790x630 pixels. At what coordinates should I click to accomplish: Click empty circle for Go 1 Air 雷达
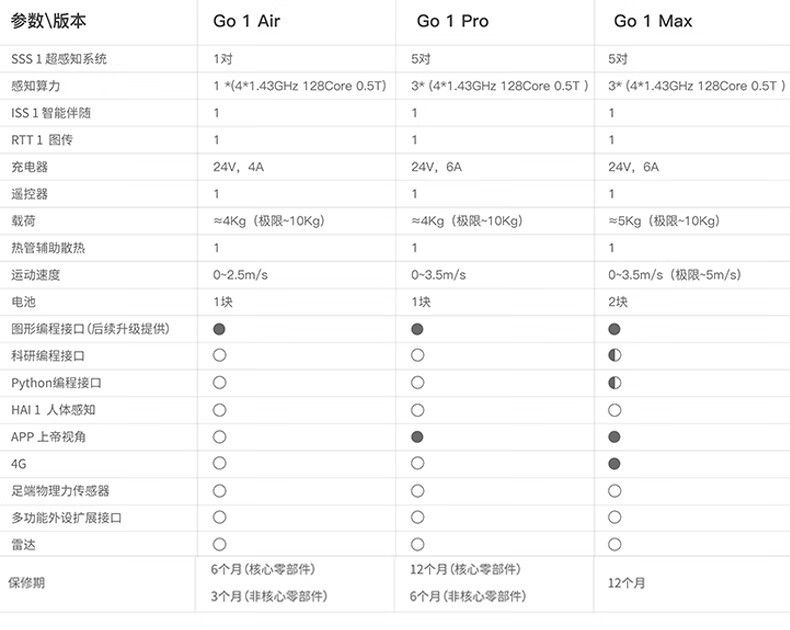pos(219,544)
